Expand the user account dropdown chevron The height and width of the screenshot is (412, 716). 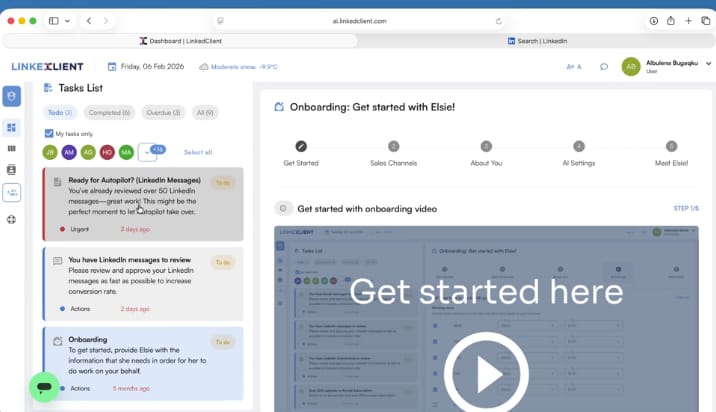click(708, 63)
